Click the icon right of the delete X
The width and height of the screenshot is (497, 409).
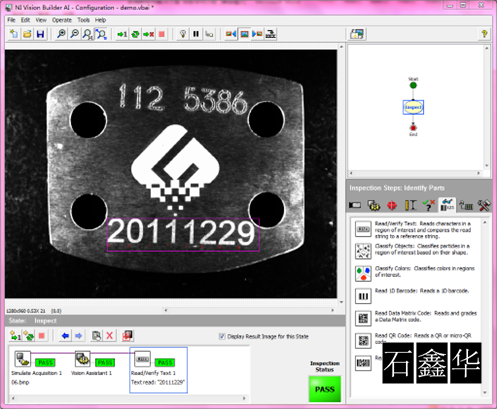tap(127, 336)
